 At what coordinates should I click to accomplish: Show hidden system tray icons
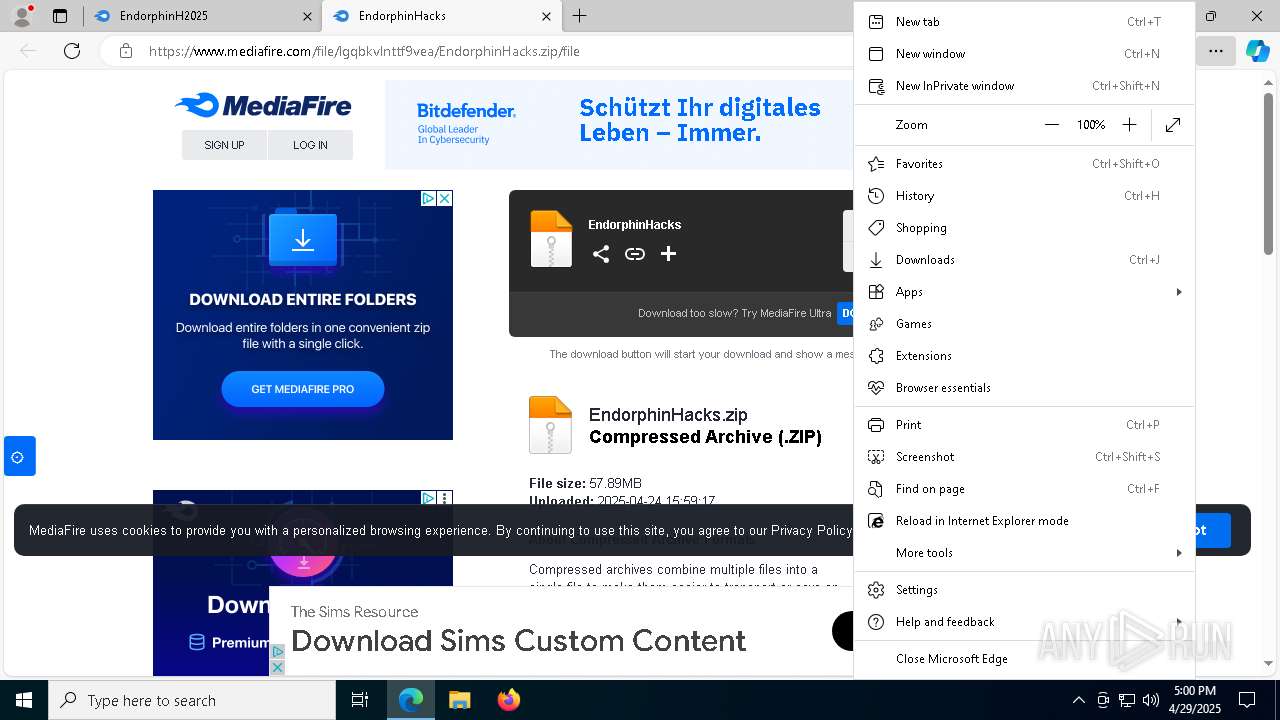coord(1078,700)
